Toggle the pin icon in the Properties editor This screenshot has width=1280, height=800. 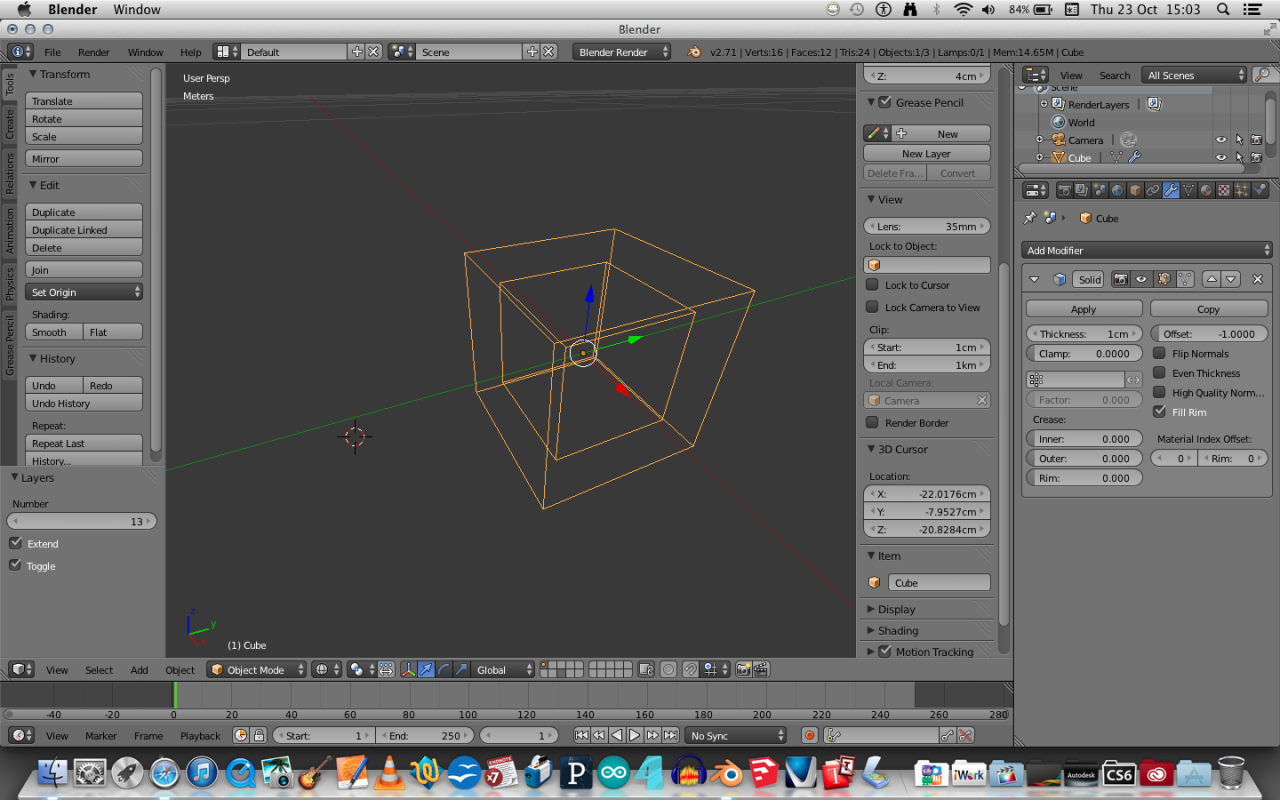(x=1029, y=218)
